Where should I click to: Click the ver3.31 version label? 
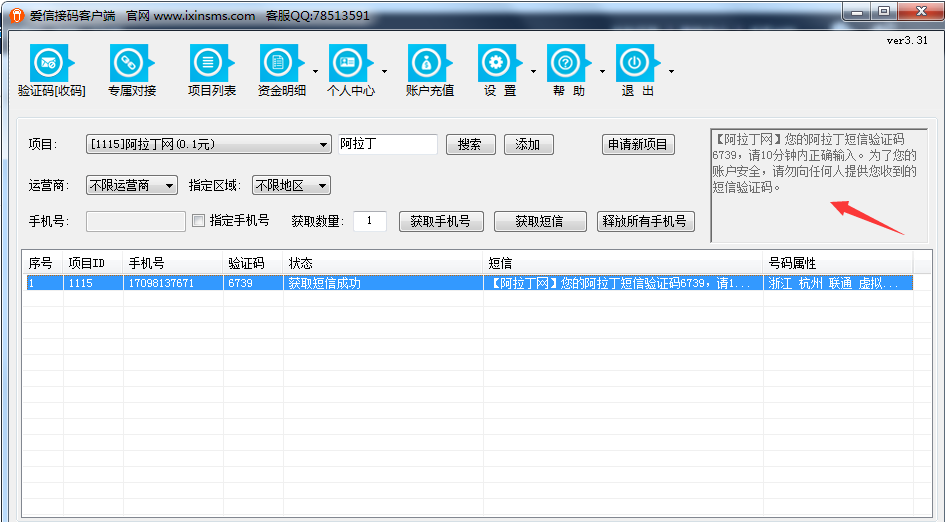pyautogui.click(x=907, y=40)
